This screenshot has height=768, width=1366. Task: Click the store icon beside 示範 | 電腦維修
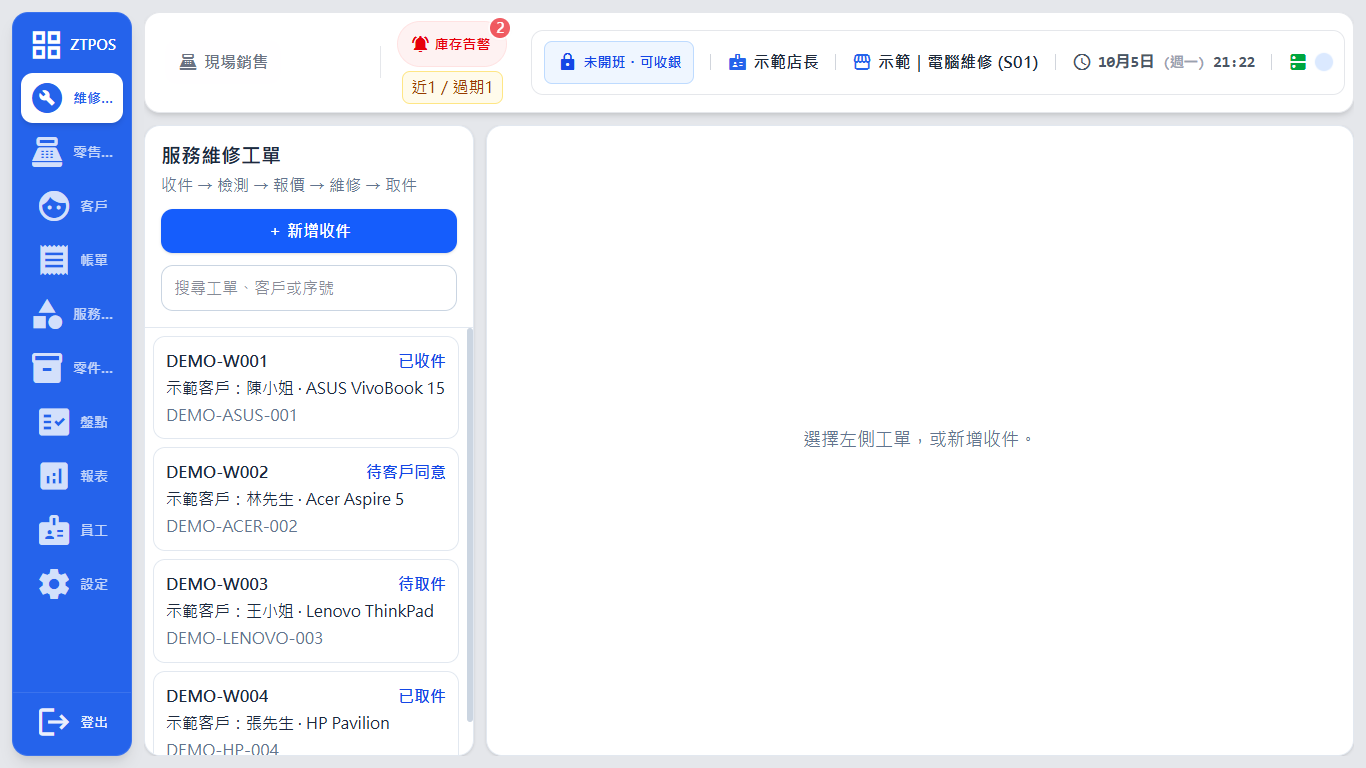coord(862,62)
